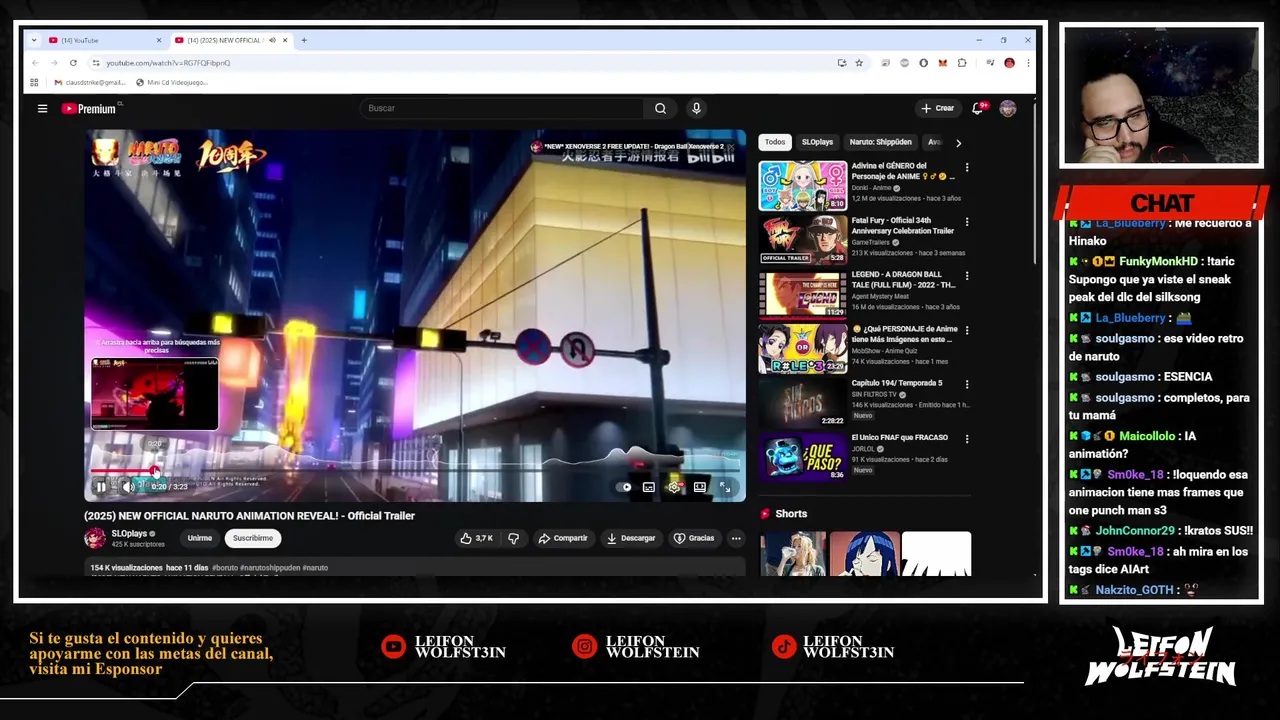Open more actions below the video

pyautogui.click(x=736, y=538)
